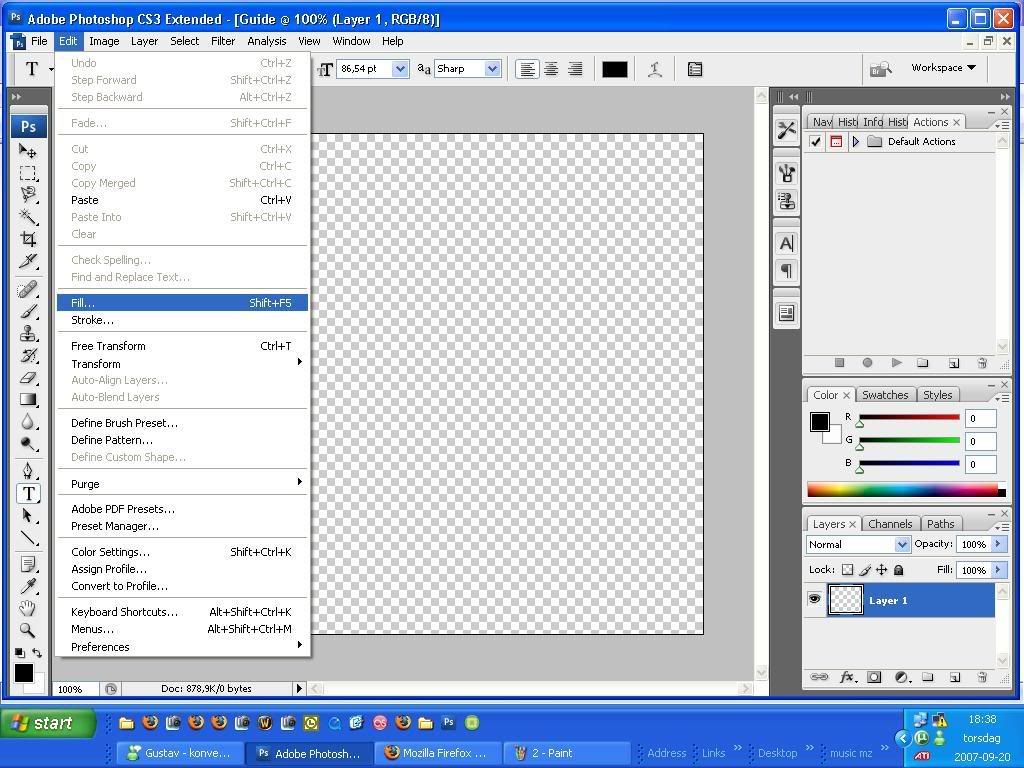
Task: Select the Hand tool
Action: 27,608
